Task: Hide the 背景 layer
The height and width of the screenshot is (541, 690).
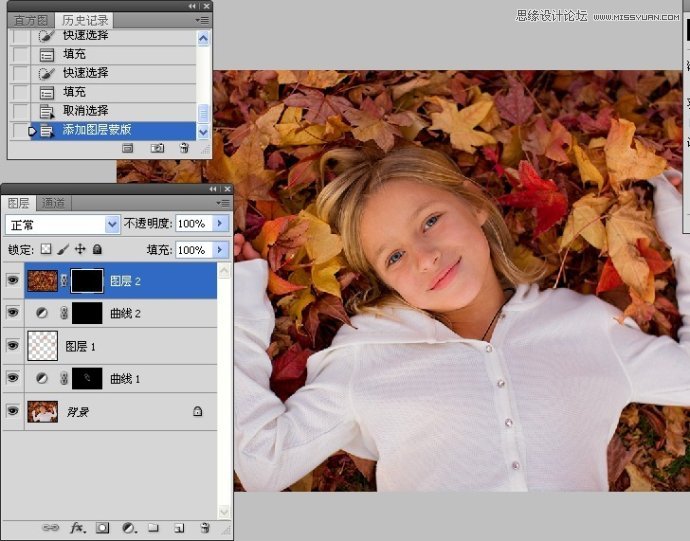Action: [13, 410]
